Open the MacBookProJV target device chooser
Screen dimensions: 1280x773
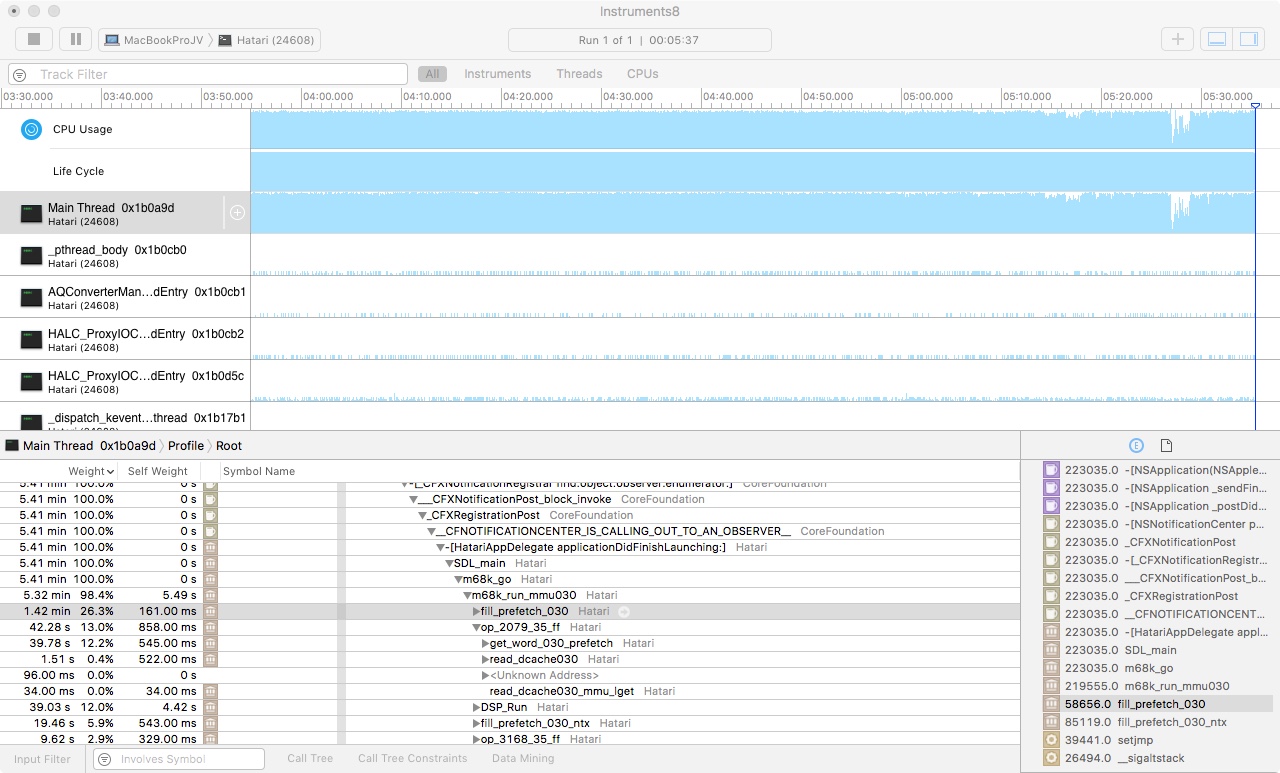point(153,40)
